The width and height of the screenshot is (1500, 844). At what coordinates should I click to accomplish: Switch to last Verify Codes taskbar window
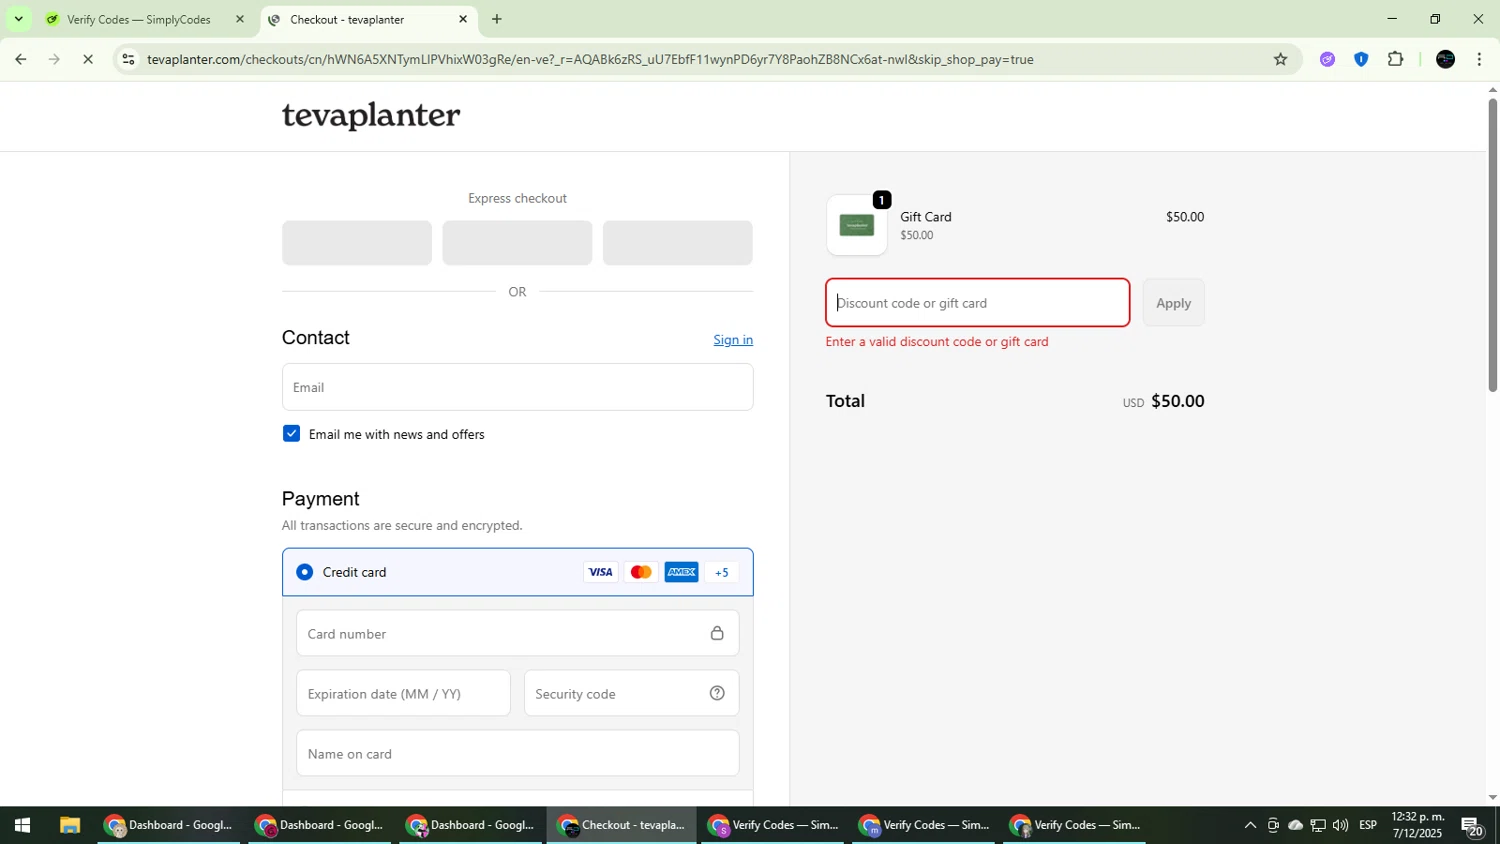coord(1075,825)
